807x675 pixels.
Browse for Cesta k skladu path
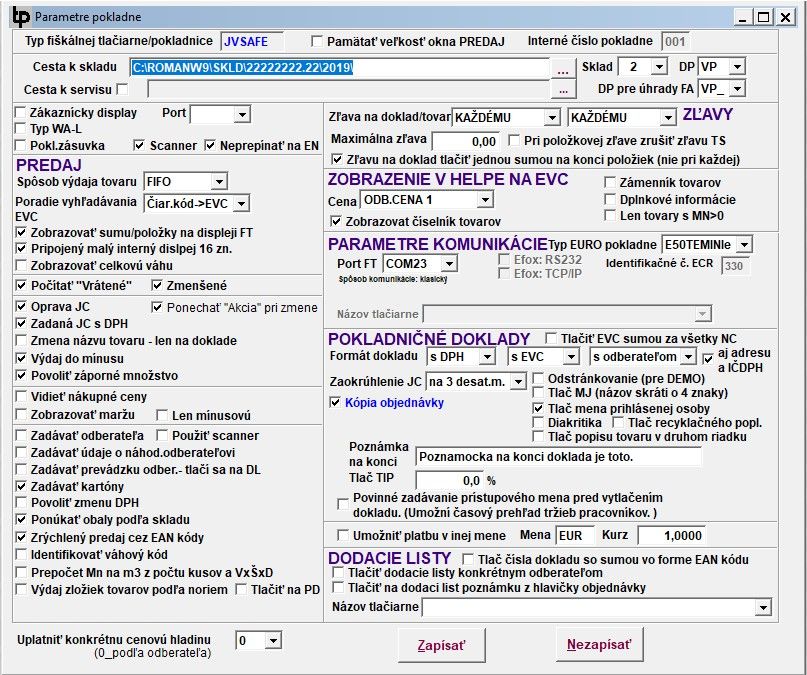(563, 69)
